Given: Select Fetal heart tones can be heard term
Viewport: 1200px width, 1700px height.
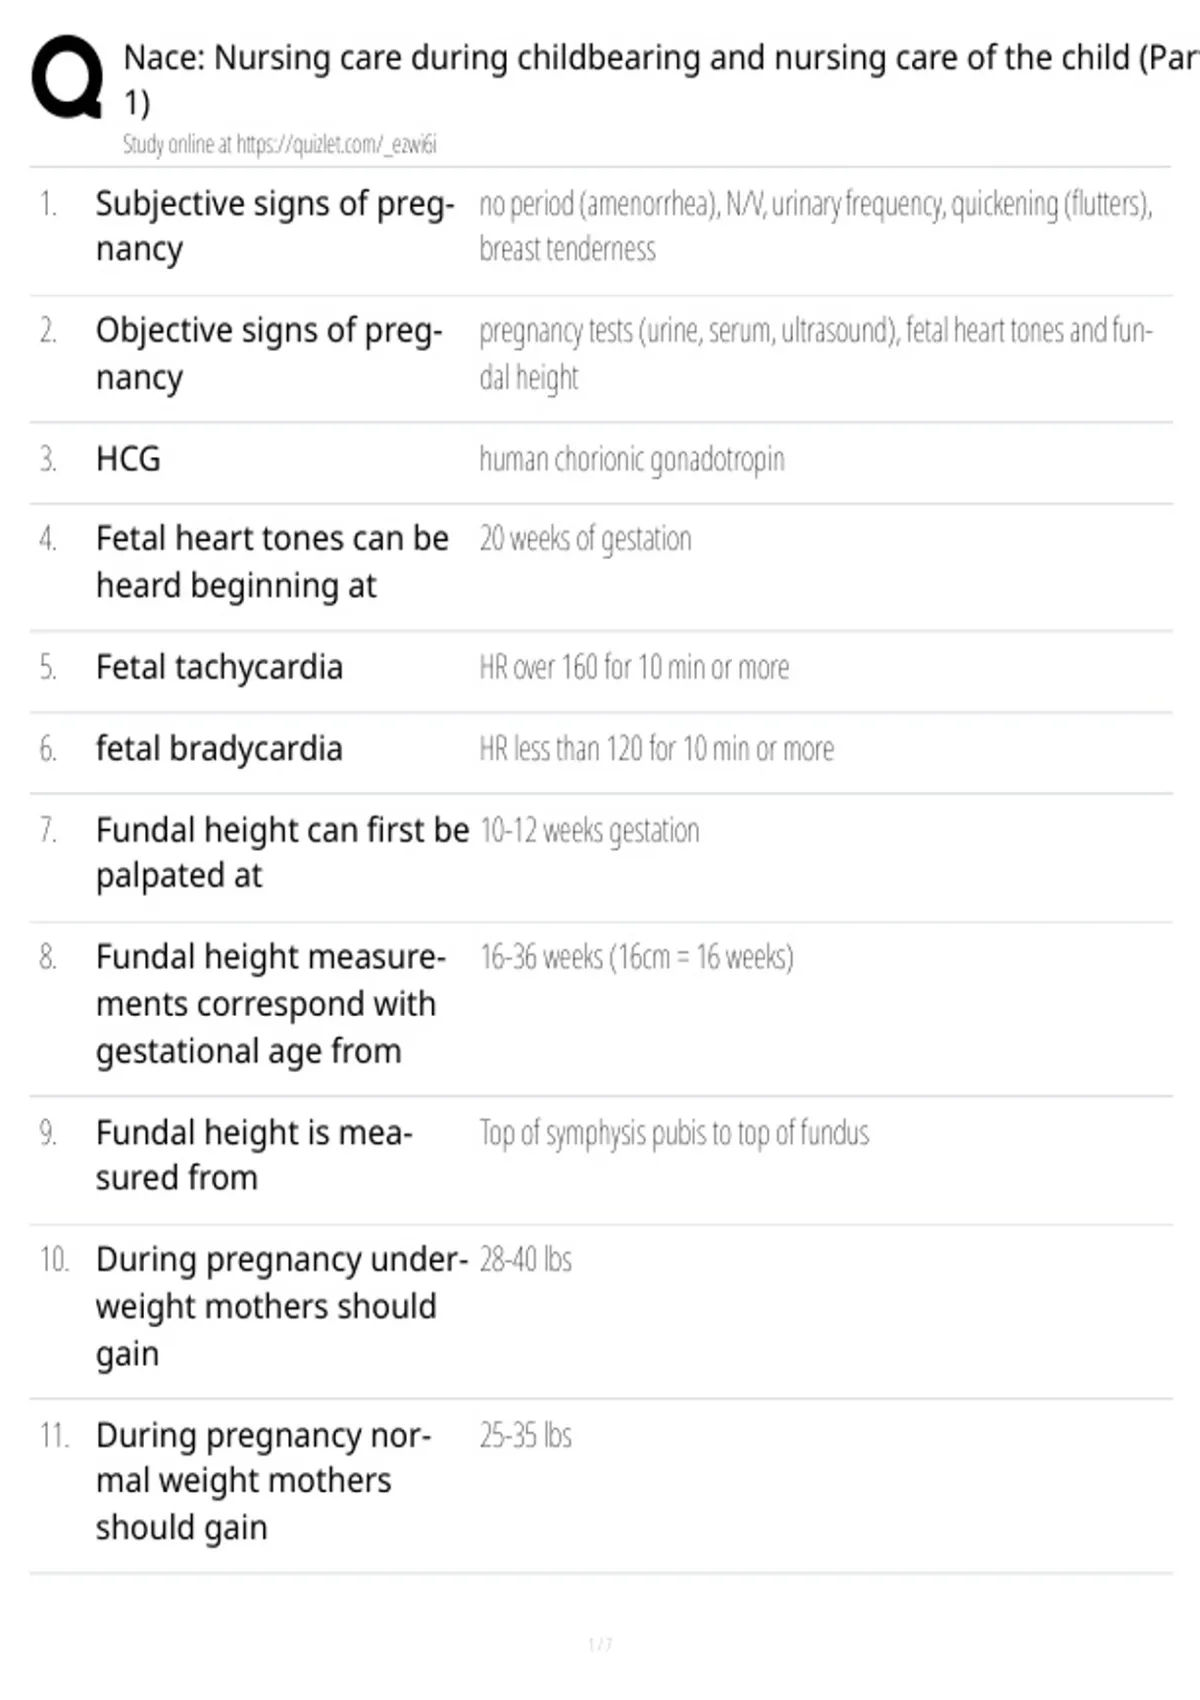Looking at the screenshot, I should 272,562.
